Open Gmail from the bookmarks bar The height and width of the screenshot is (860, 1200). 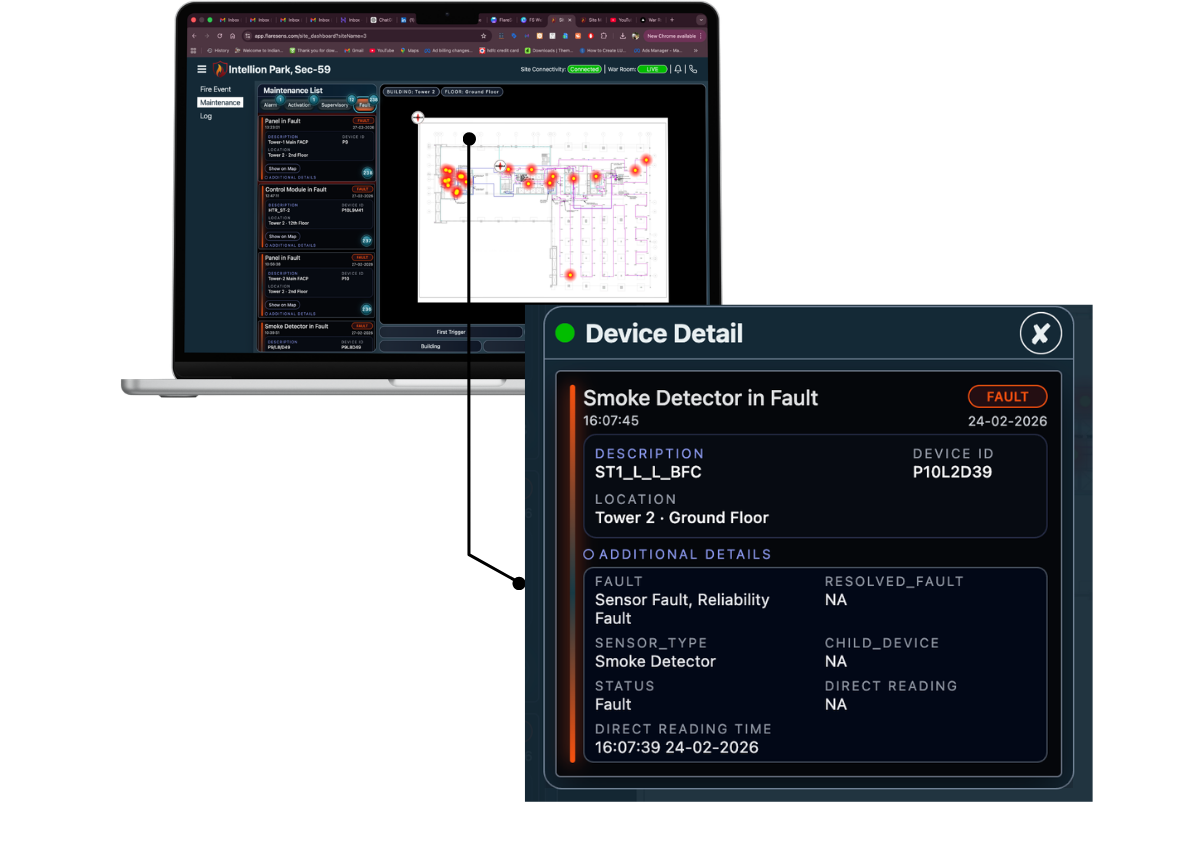352,51
